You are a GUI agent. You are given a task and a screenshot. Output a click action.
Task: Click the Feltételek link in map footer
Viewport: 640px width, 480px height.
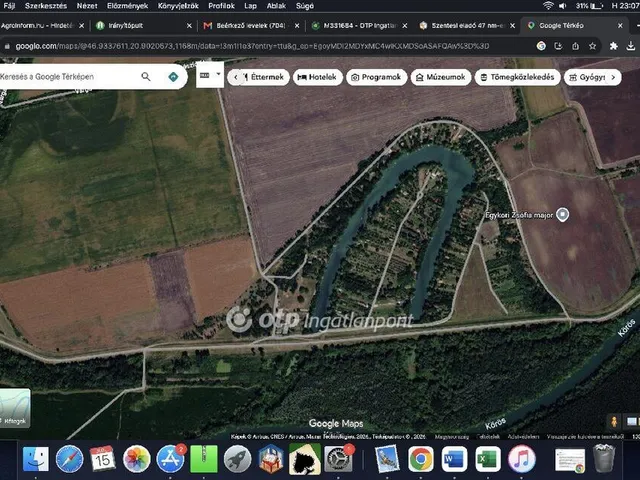coord(488,436)
